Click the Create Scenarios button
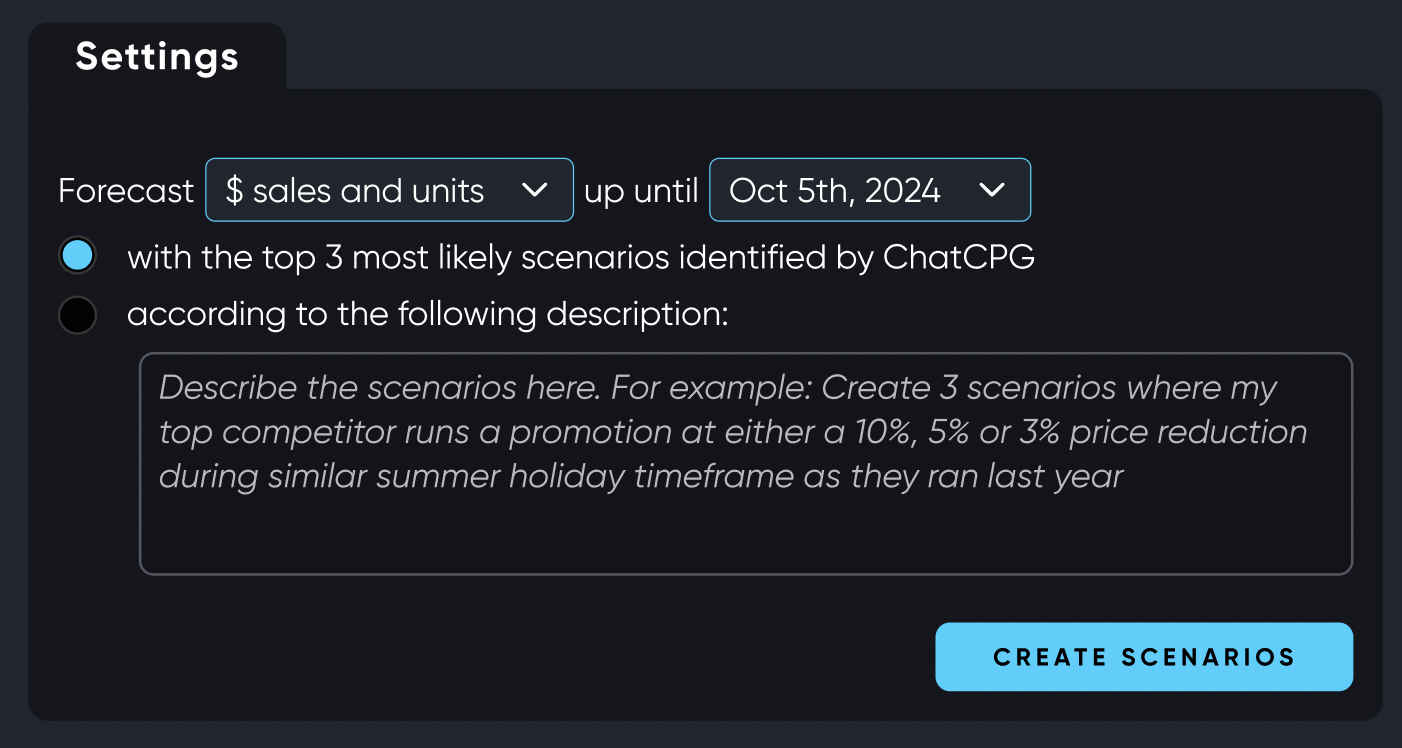Viewport: 1402px width, 748px height. click(1144, 657)
